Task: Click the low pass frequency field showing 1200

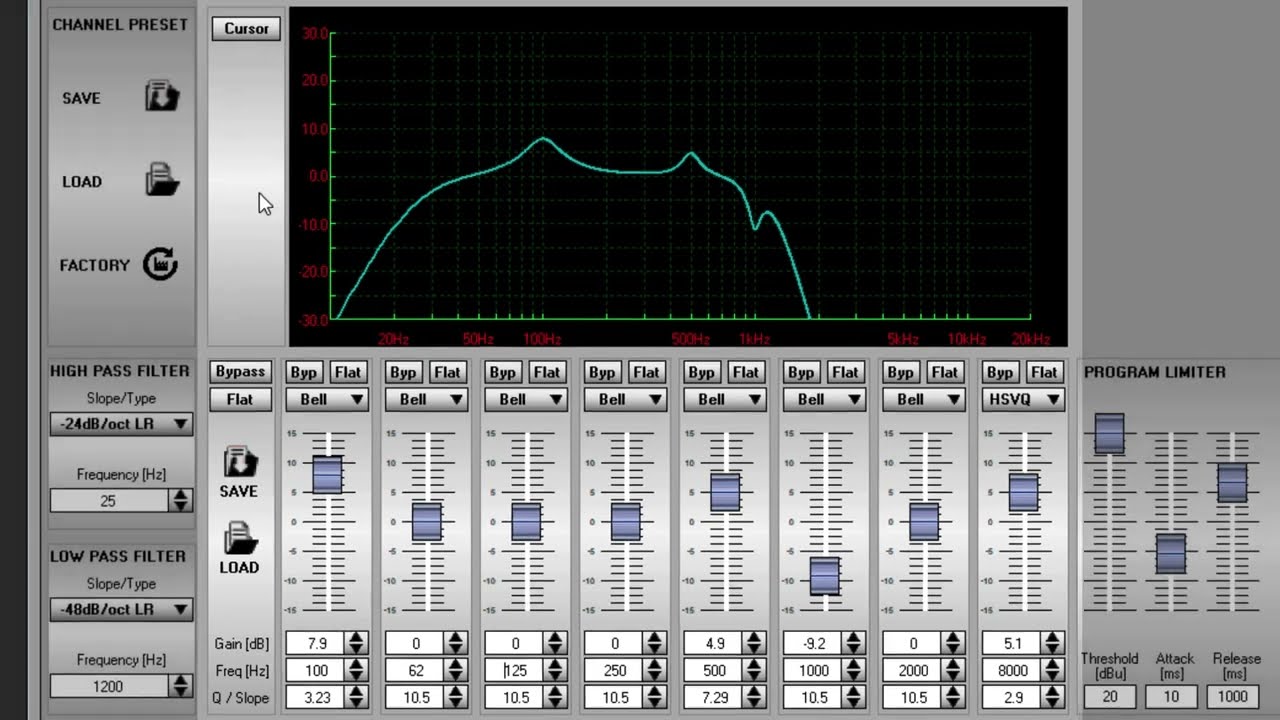Action: click(x=110, y=686)
